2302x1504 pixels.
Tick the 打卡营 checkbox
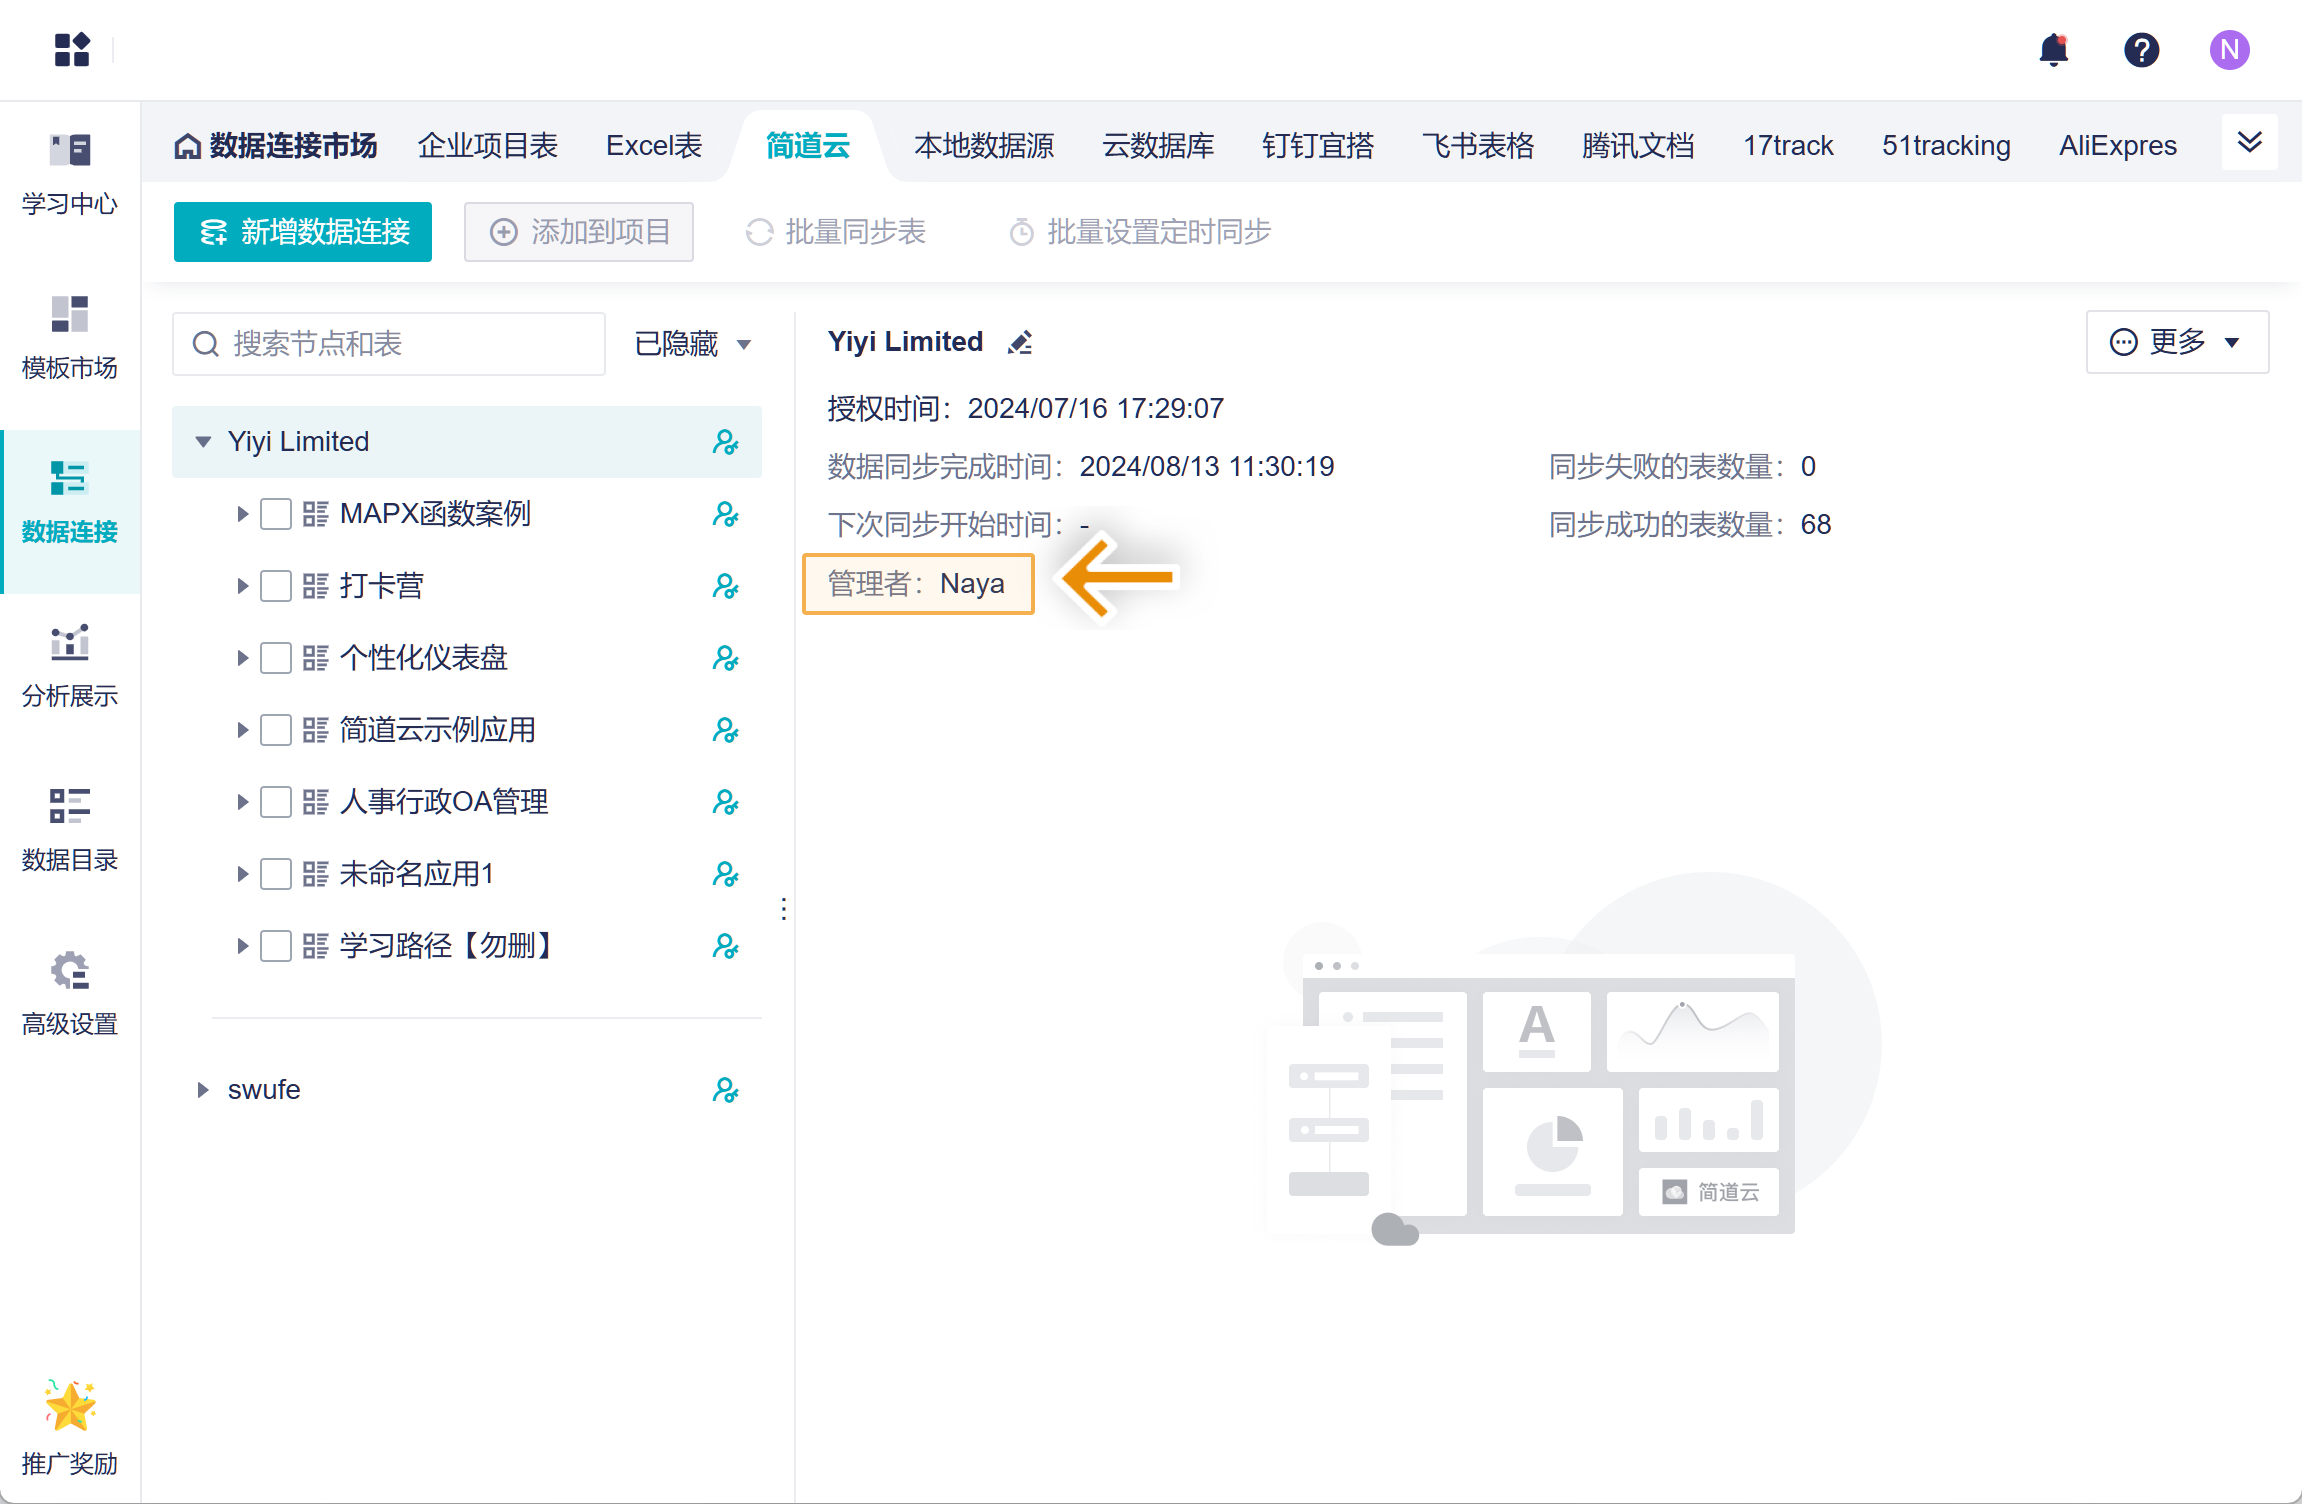276,586
